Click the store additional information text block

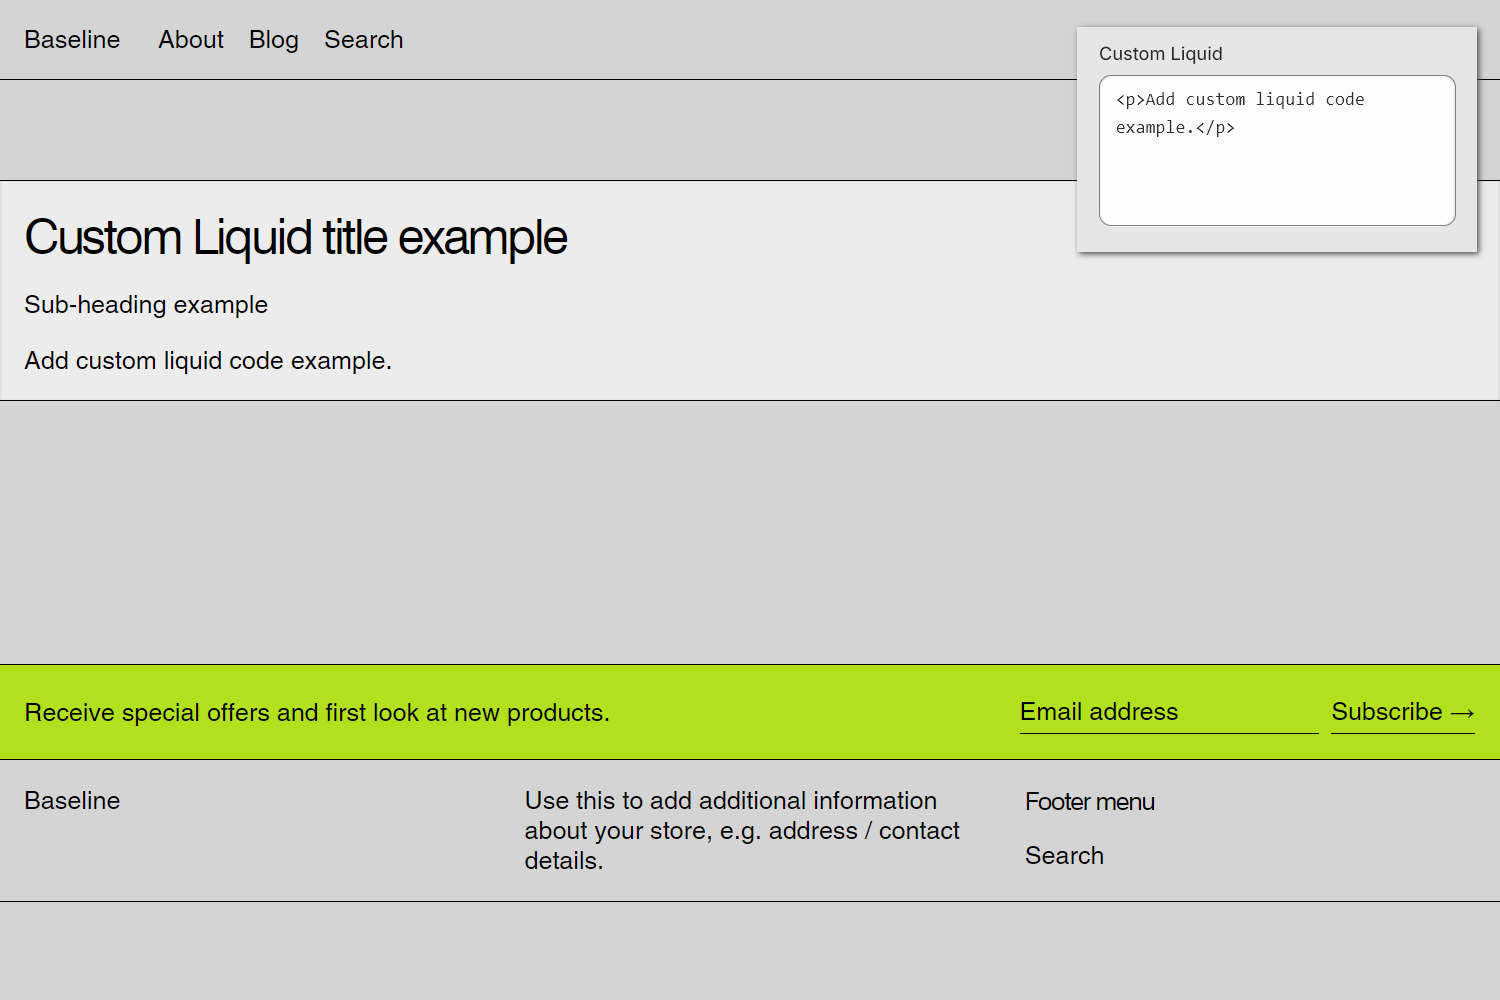[742, 830]
